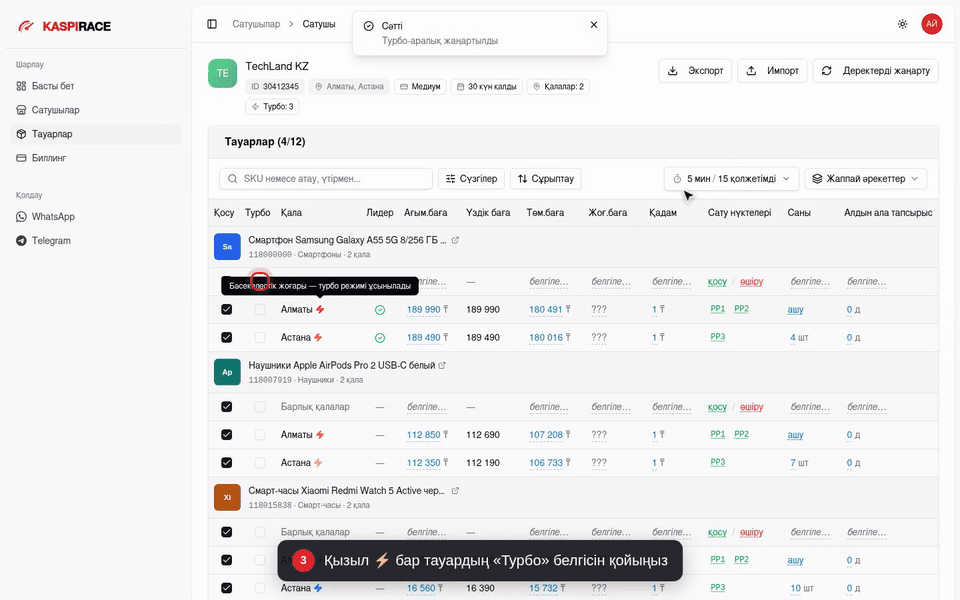Click the Экспорт button
The height and width of the screenshot is (600, 960).
[695, 71]
